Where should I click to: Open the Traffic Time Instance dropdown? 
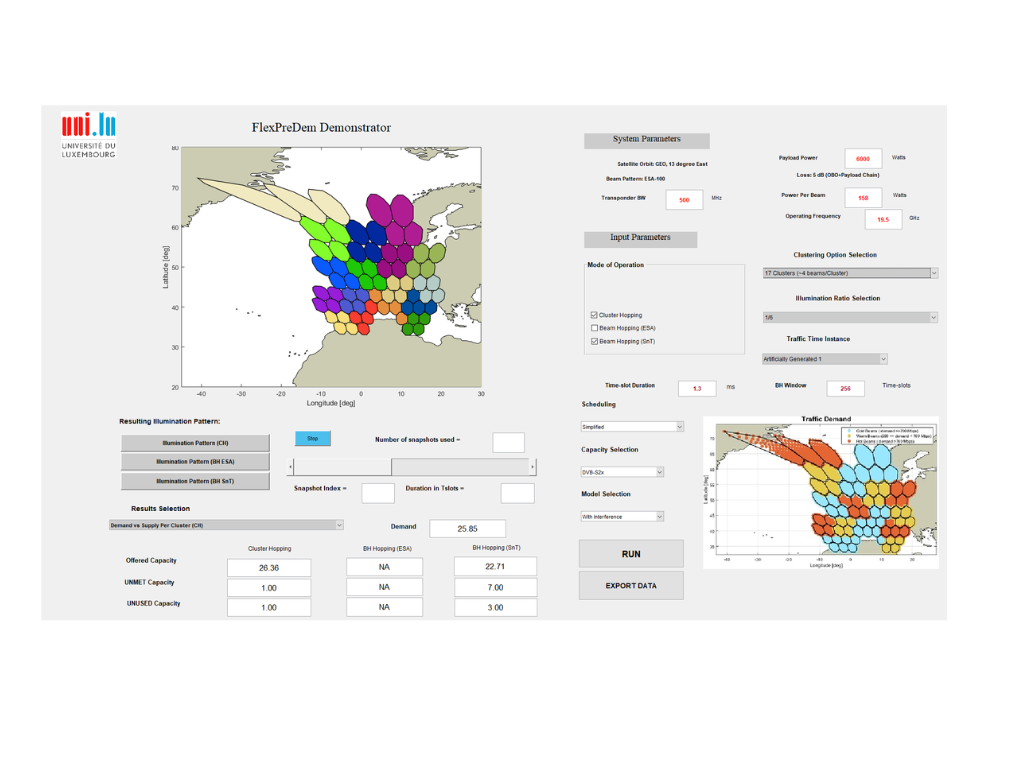(824, 359)
